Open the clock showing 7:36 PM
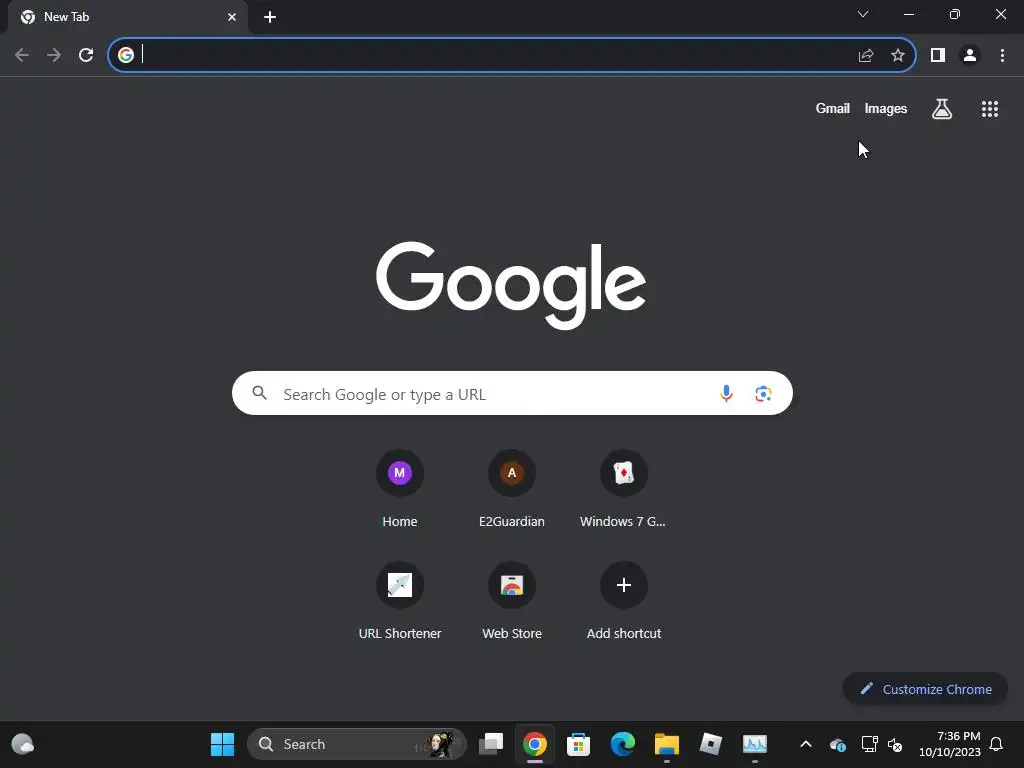Screen dimensions: 1024x768 pos(950,744)
